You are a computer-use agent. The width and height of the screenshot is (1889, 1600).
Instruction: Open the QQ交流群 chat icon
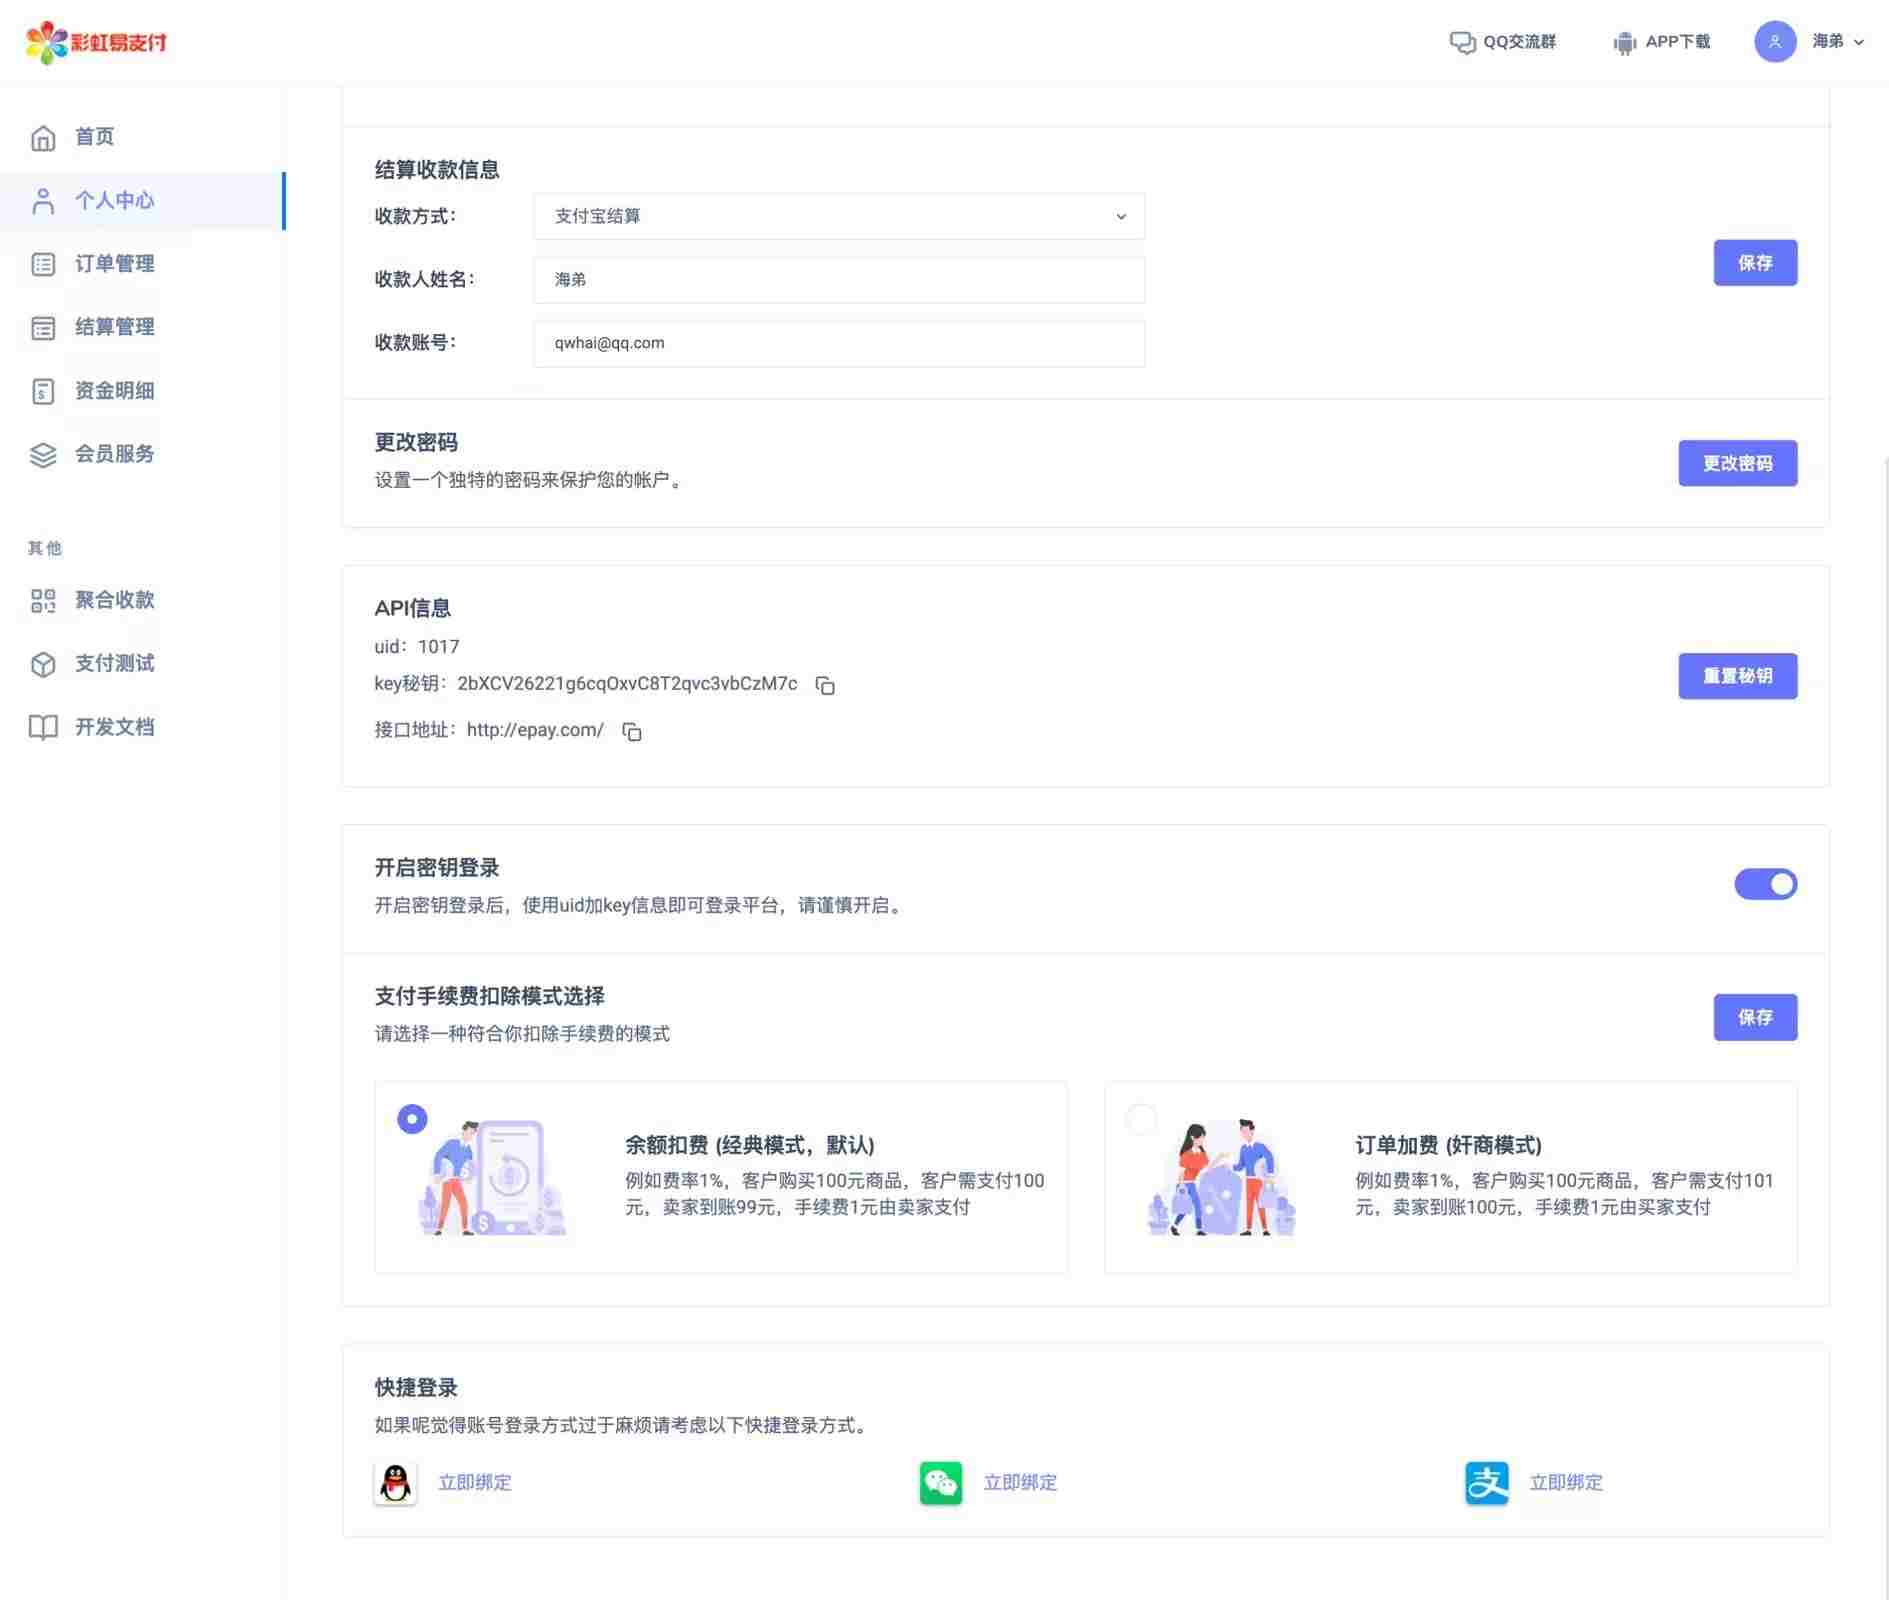pos(1462,42)
